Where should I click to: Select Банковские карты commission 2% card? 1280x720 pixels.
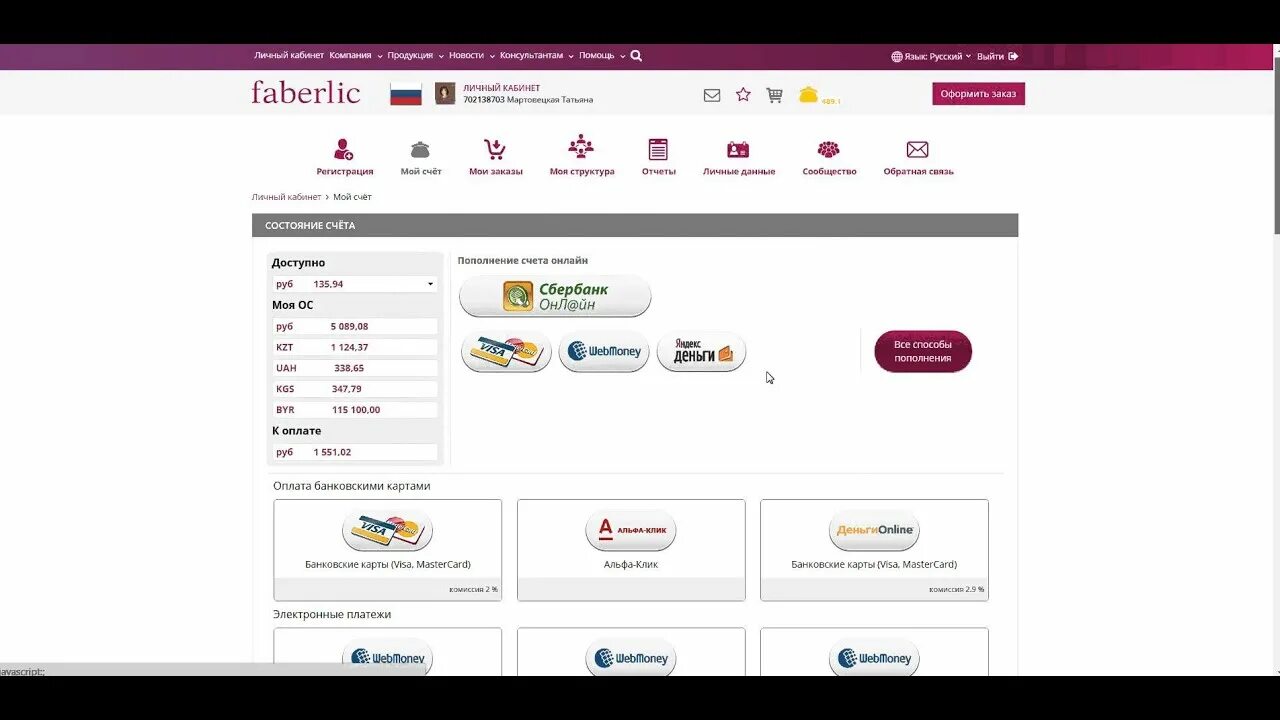(388, 550)
